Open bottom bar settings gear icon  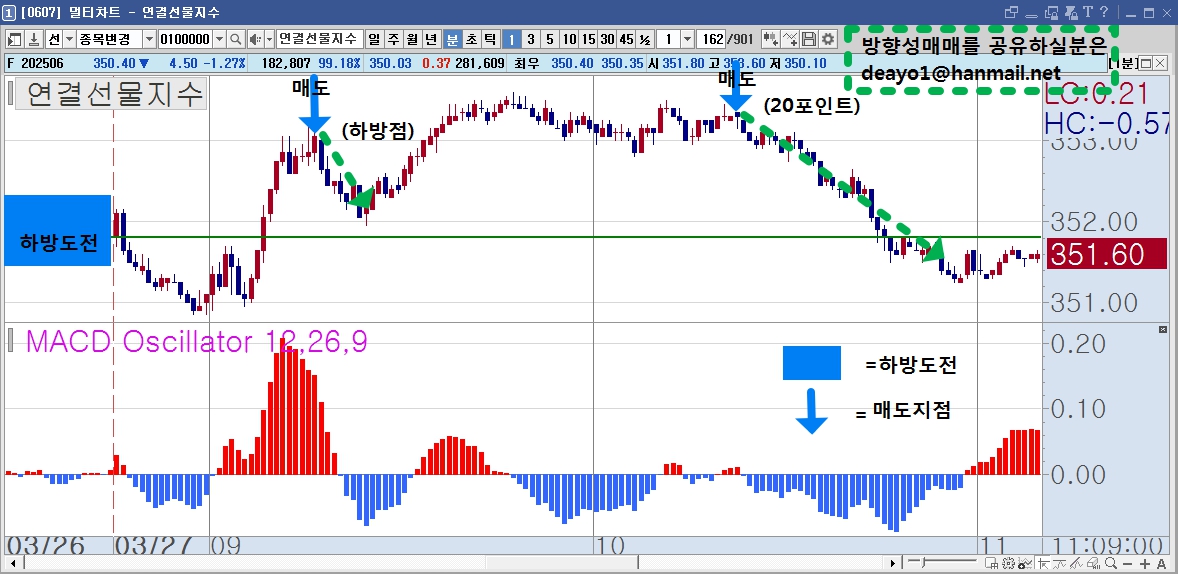pyautogui.click(x=1008, y=563)
